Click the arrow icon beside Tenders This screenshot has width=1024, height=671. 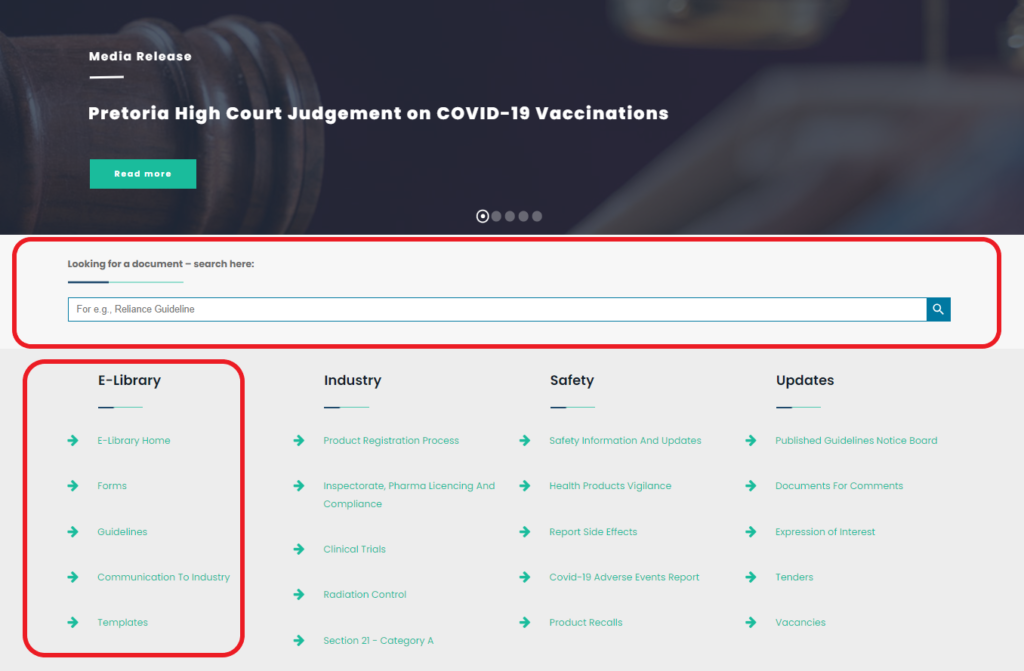coord(751,577)
